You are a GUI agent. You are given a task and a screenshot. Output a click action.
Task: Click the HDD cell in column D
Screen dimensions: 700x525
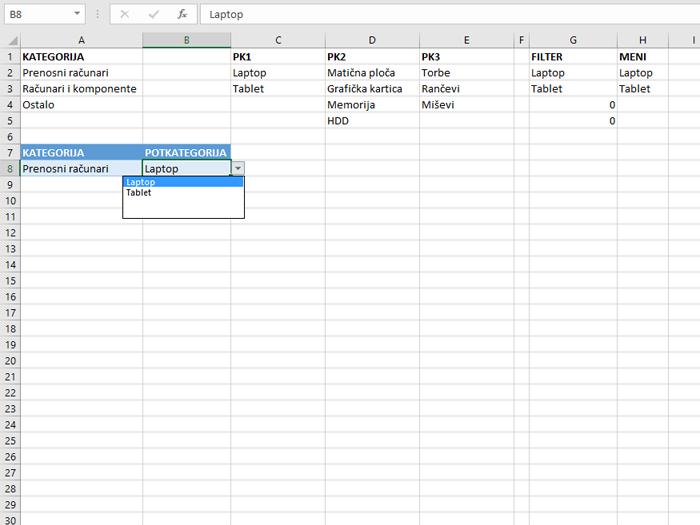(x=371, y=121)
